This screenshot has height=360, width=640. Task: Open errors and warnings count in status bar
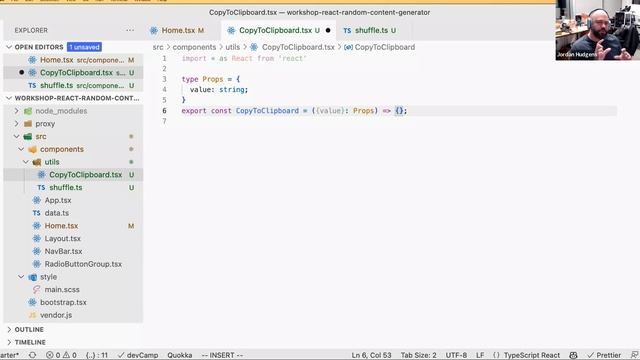click(61, 355)
